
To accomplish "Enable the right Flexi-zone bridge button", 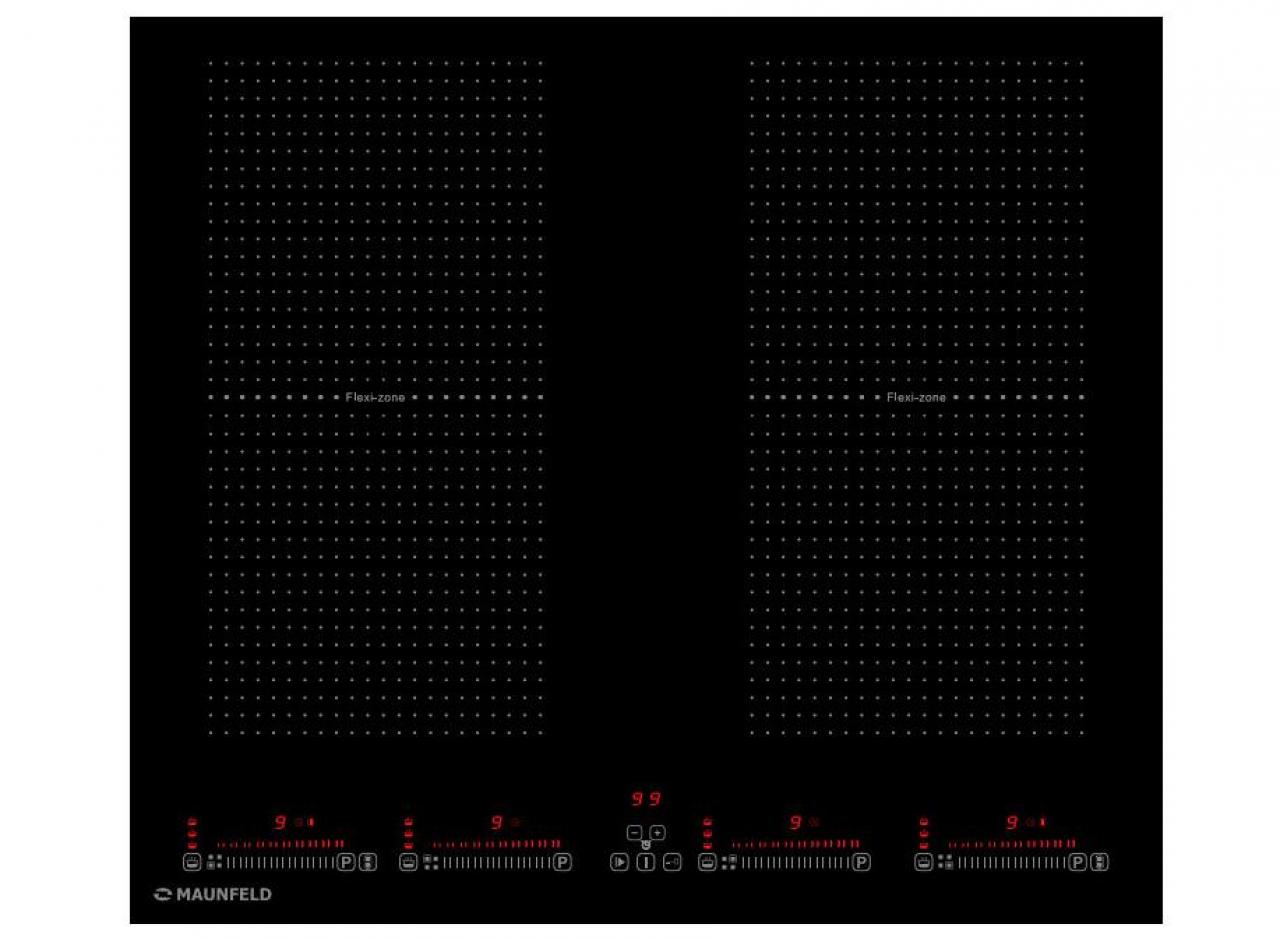I will [1099, 862].
